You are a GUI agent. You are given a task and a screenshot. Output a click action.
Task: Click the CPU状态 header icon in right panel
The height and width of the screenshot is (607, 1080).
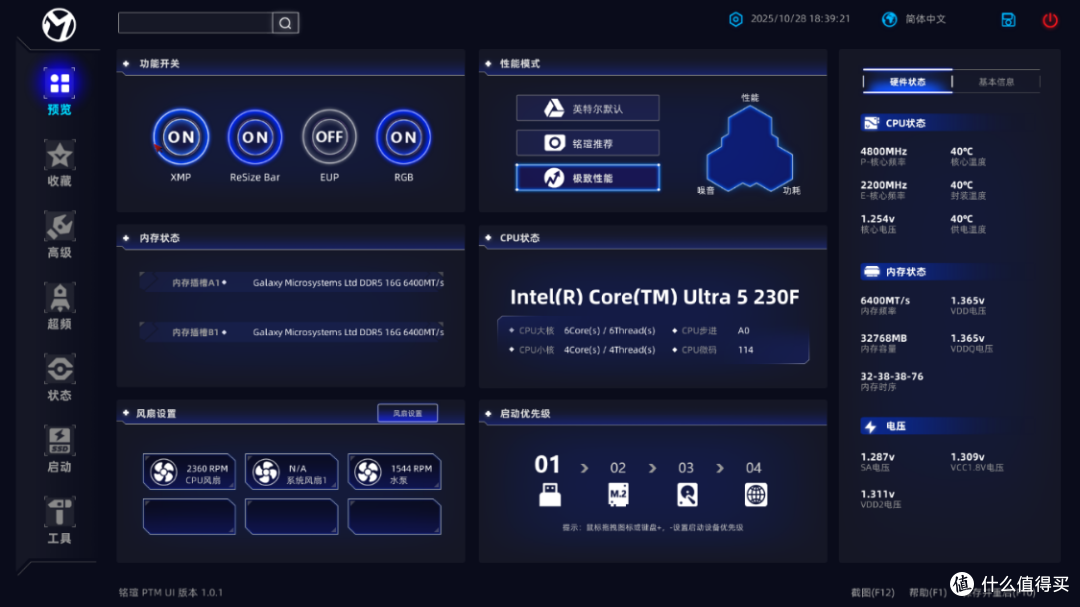(871, 123)
